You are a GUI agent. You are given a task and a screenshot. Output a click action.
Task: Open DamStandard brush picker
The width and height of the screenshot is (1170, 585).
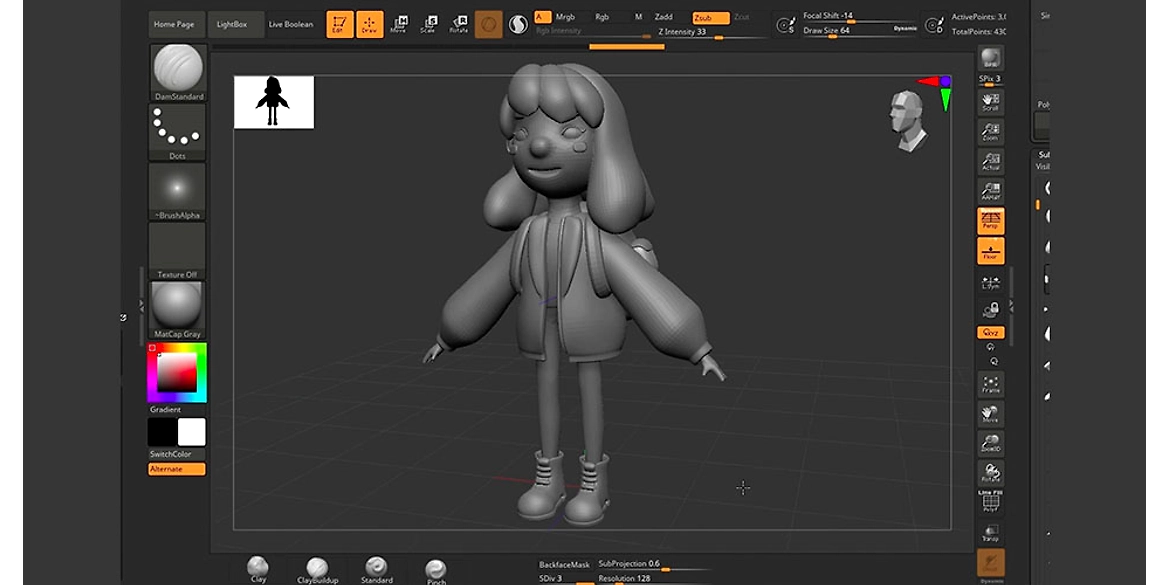178,72
